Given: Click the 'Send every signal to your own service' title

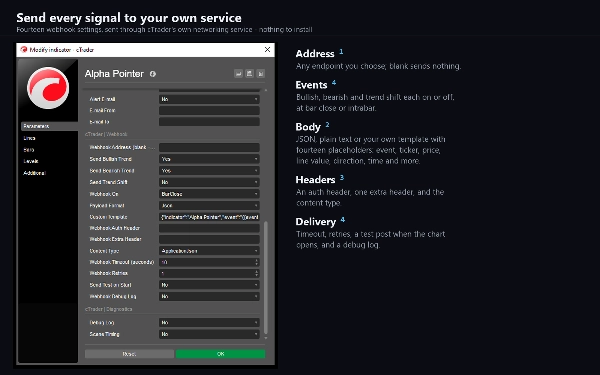Looking at the screenshot, I should 129,18.
